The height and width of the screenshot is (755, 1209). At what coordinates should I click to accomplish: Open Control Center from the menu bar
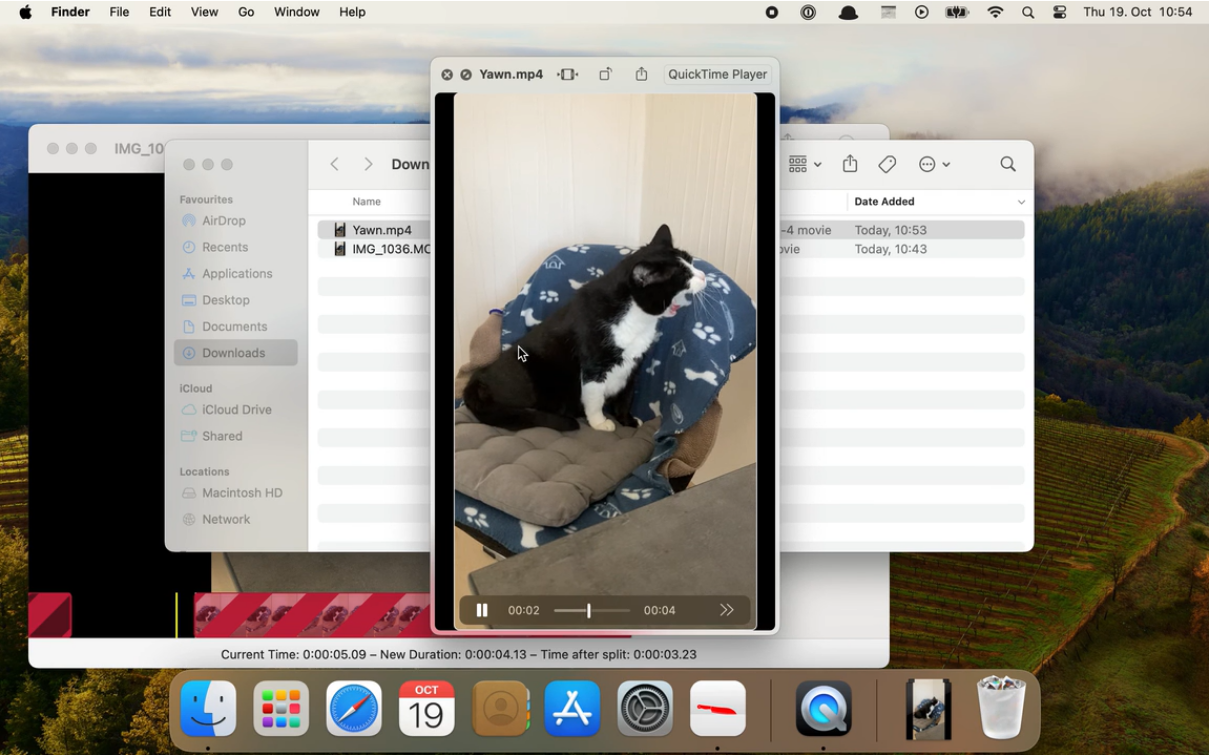(x=1060, y=12)
